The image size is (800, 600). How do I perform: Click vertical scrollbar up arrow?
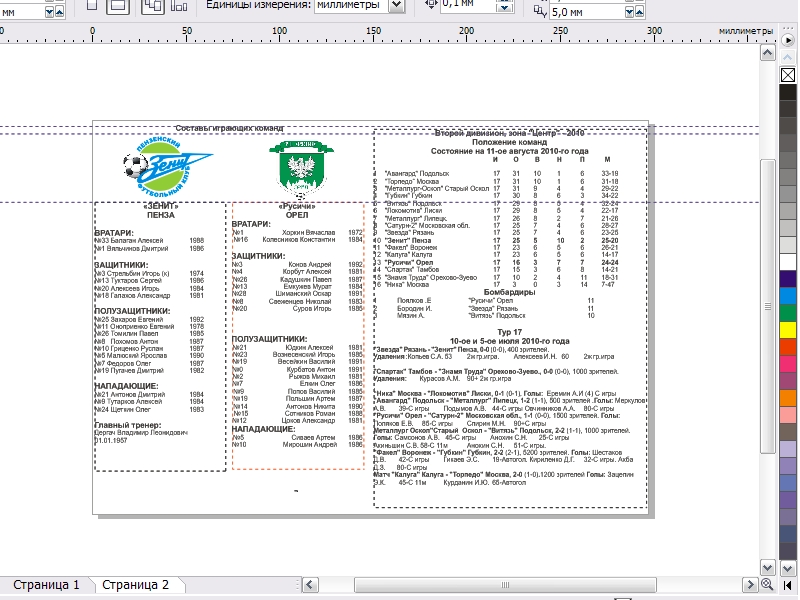pos(767,53)
